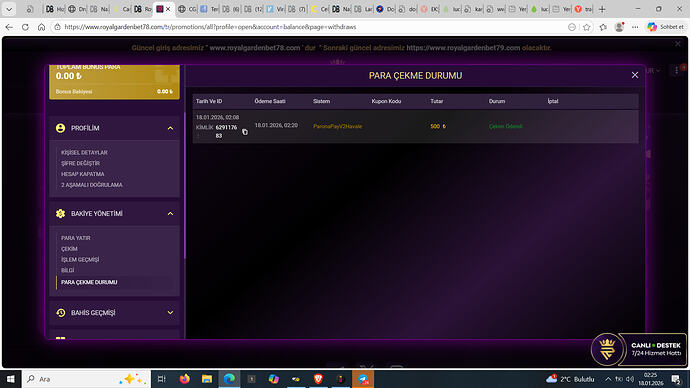The image size is (690, 388).
Task: Open a new browser tab
Action: pos(602,9)
